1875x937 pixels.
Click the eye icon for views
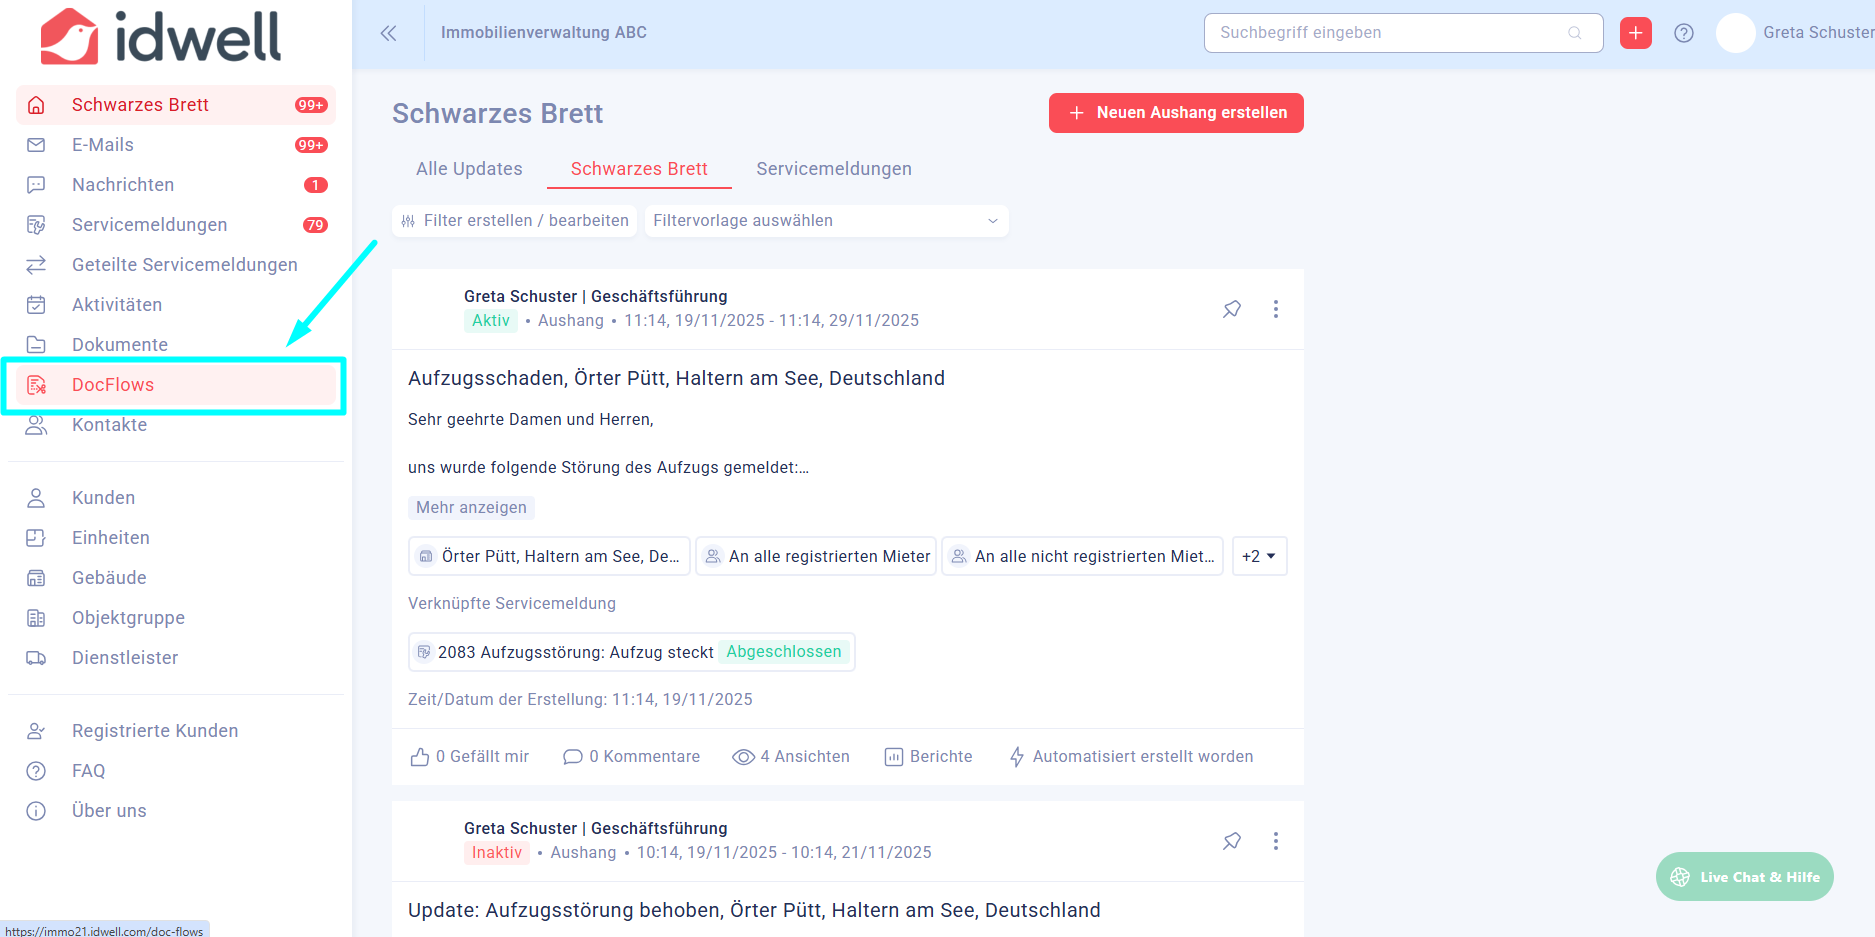(744, 757)
